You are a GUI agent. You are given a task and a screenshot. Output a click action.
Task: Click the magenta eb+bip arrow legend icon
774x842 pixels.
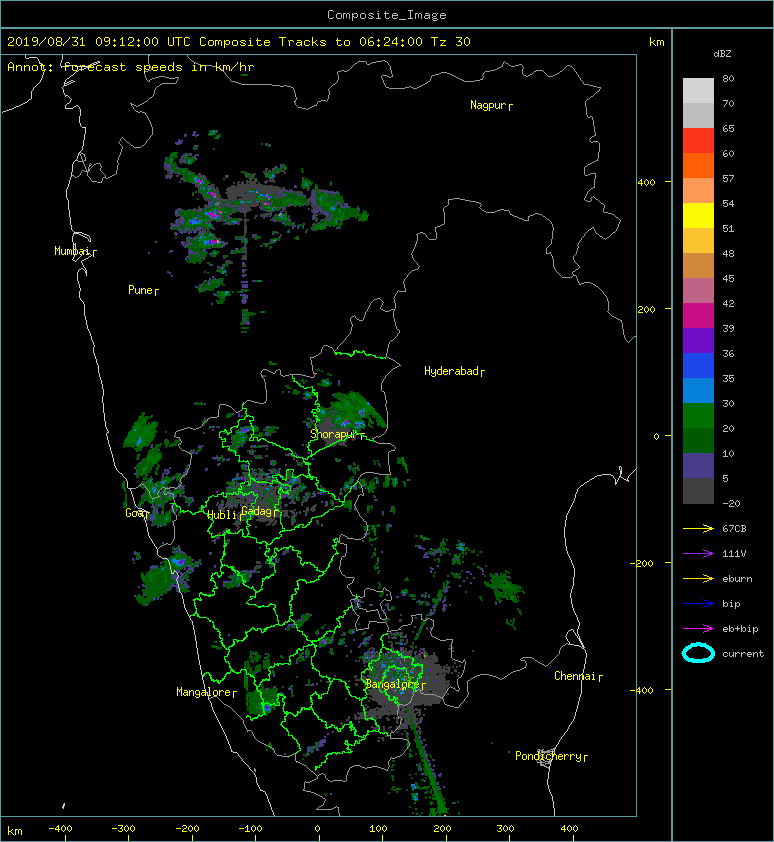(698, 629)
